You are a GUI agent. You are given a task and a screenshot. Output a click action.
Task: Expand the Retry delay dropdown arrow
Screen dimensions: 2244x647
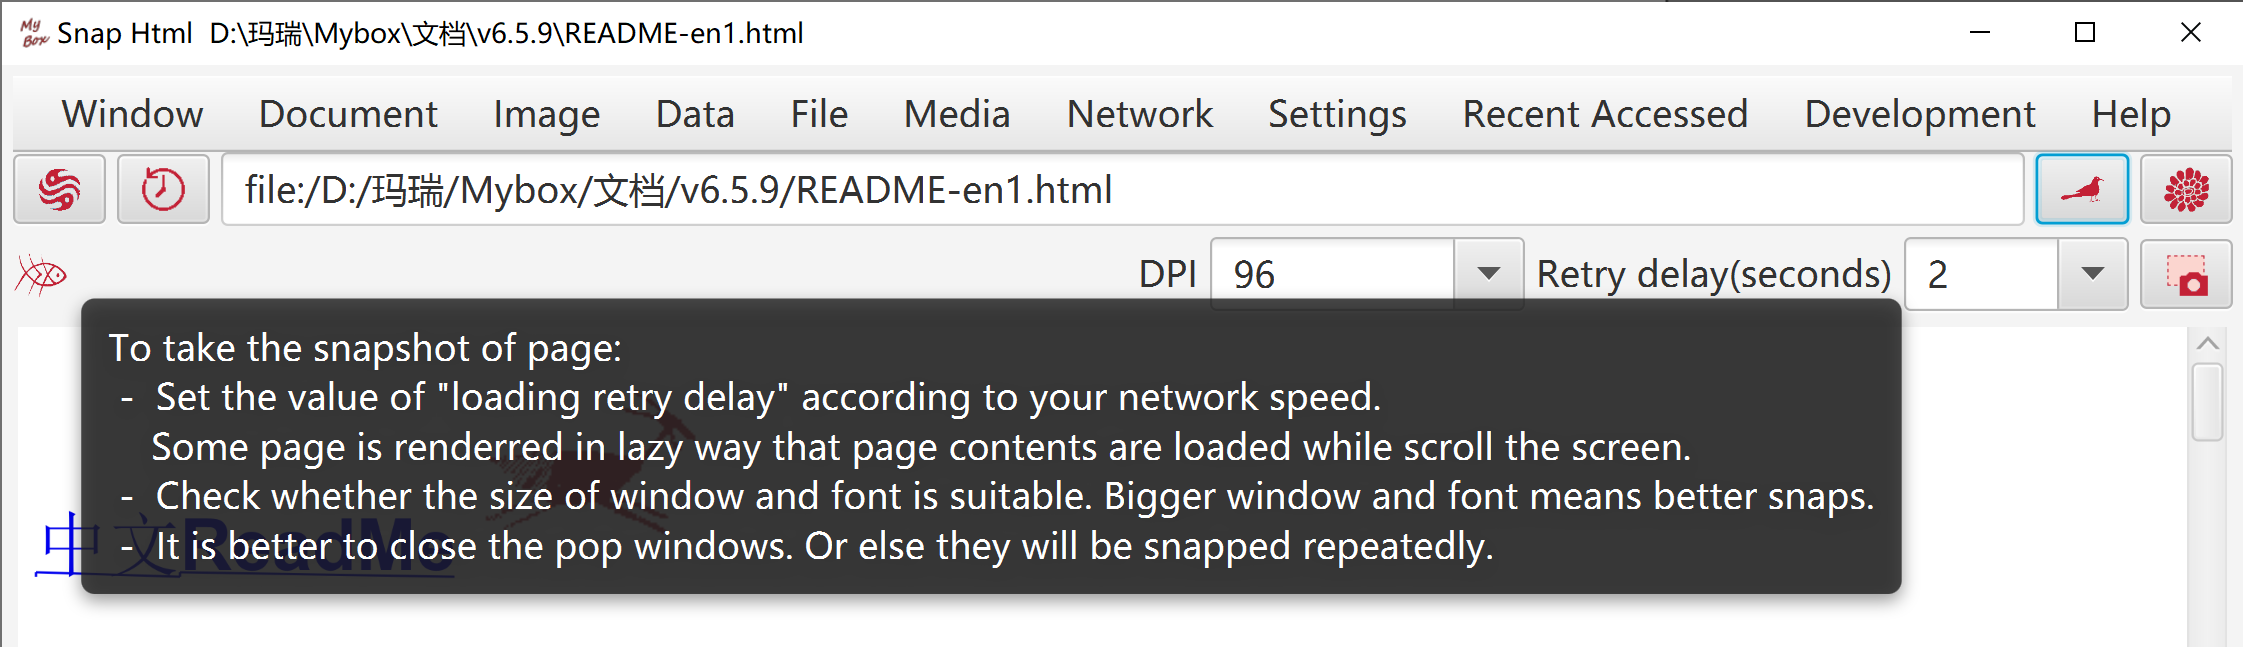click(x=2092, y=274)
